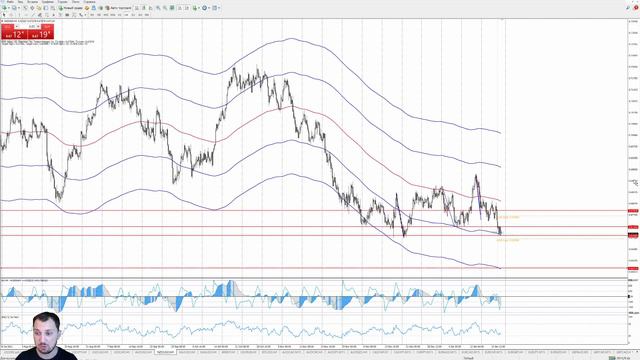Click the red Buy price button showing 19

point(40,34)
